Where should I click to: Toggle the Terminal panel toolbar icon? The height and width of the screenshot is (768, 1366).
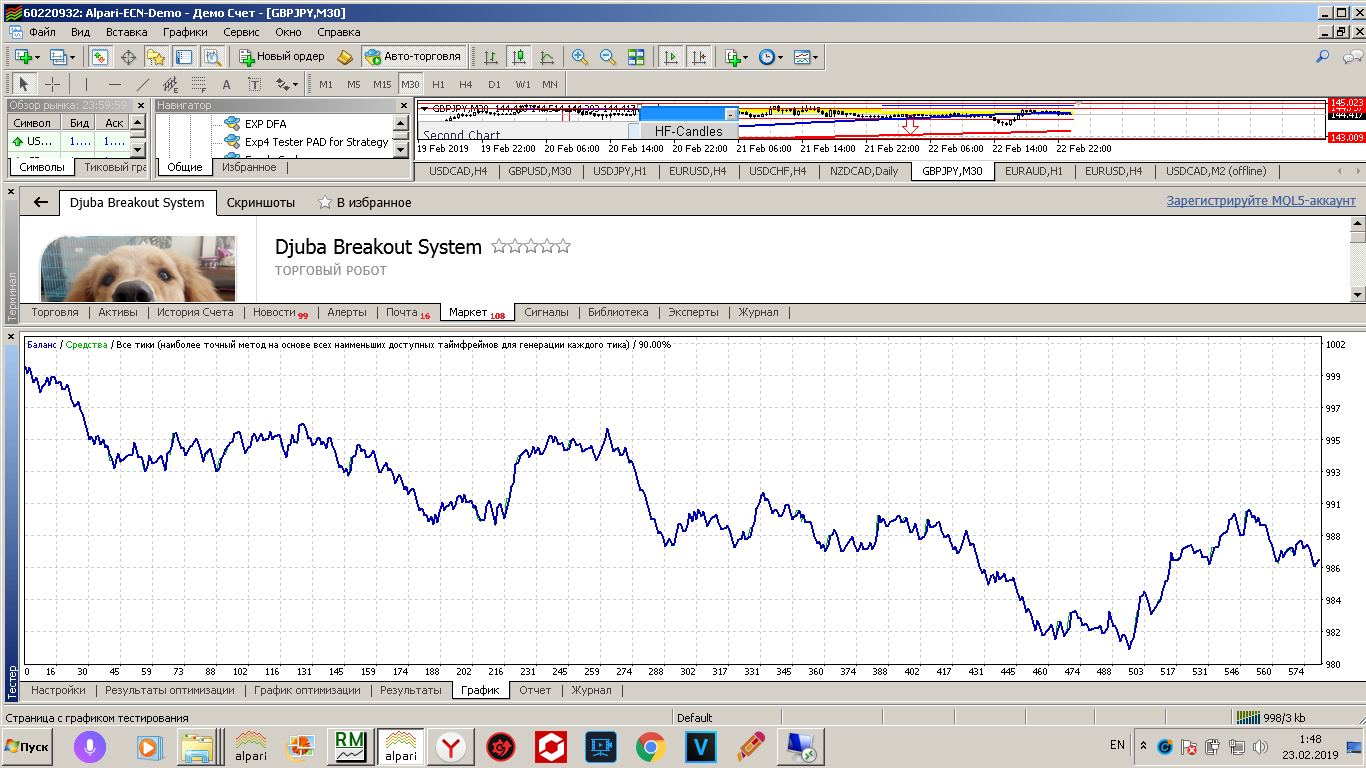[x=184, y=57]
